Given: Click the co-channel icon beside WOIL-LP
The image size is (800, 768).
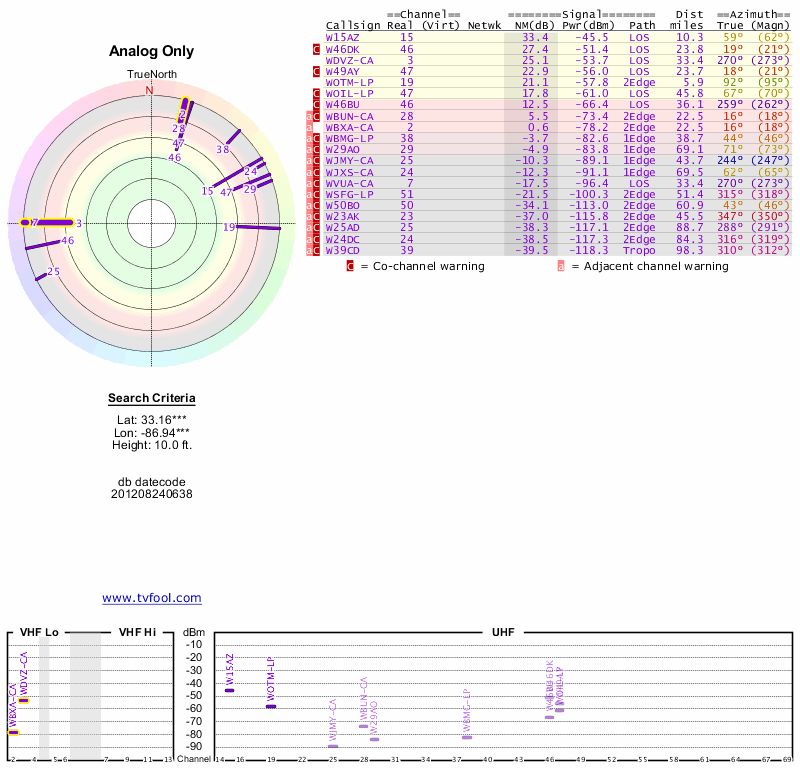Looking at the screenshot, I should (x=317, y=94).
